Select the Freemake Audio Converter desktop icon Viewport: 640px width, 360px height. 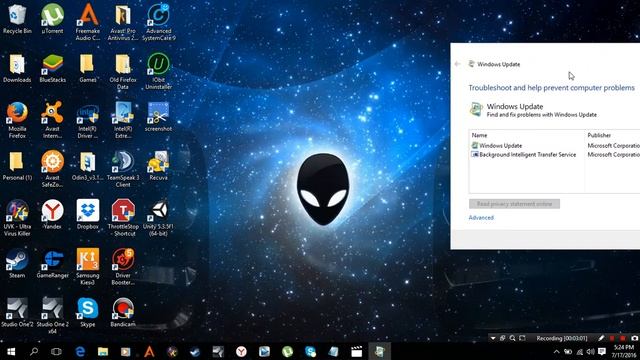click(x=88, y=22)
